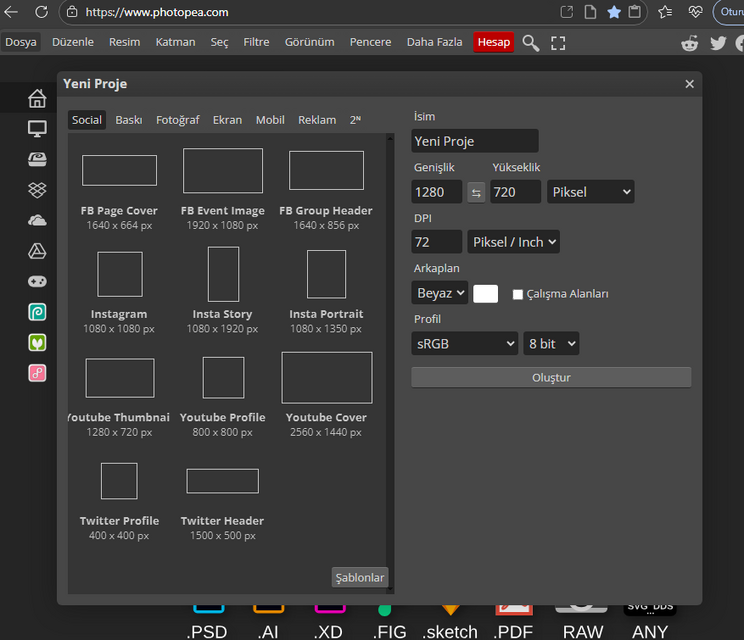The height and width of the screenshot is (640, 744).
Task: Click the white background color swatch
Action: (x=485, y=293)
